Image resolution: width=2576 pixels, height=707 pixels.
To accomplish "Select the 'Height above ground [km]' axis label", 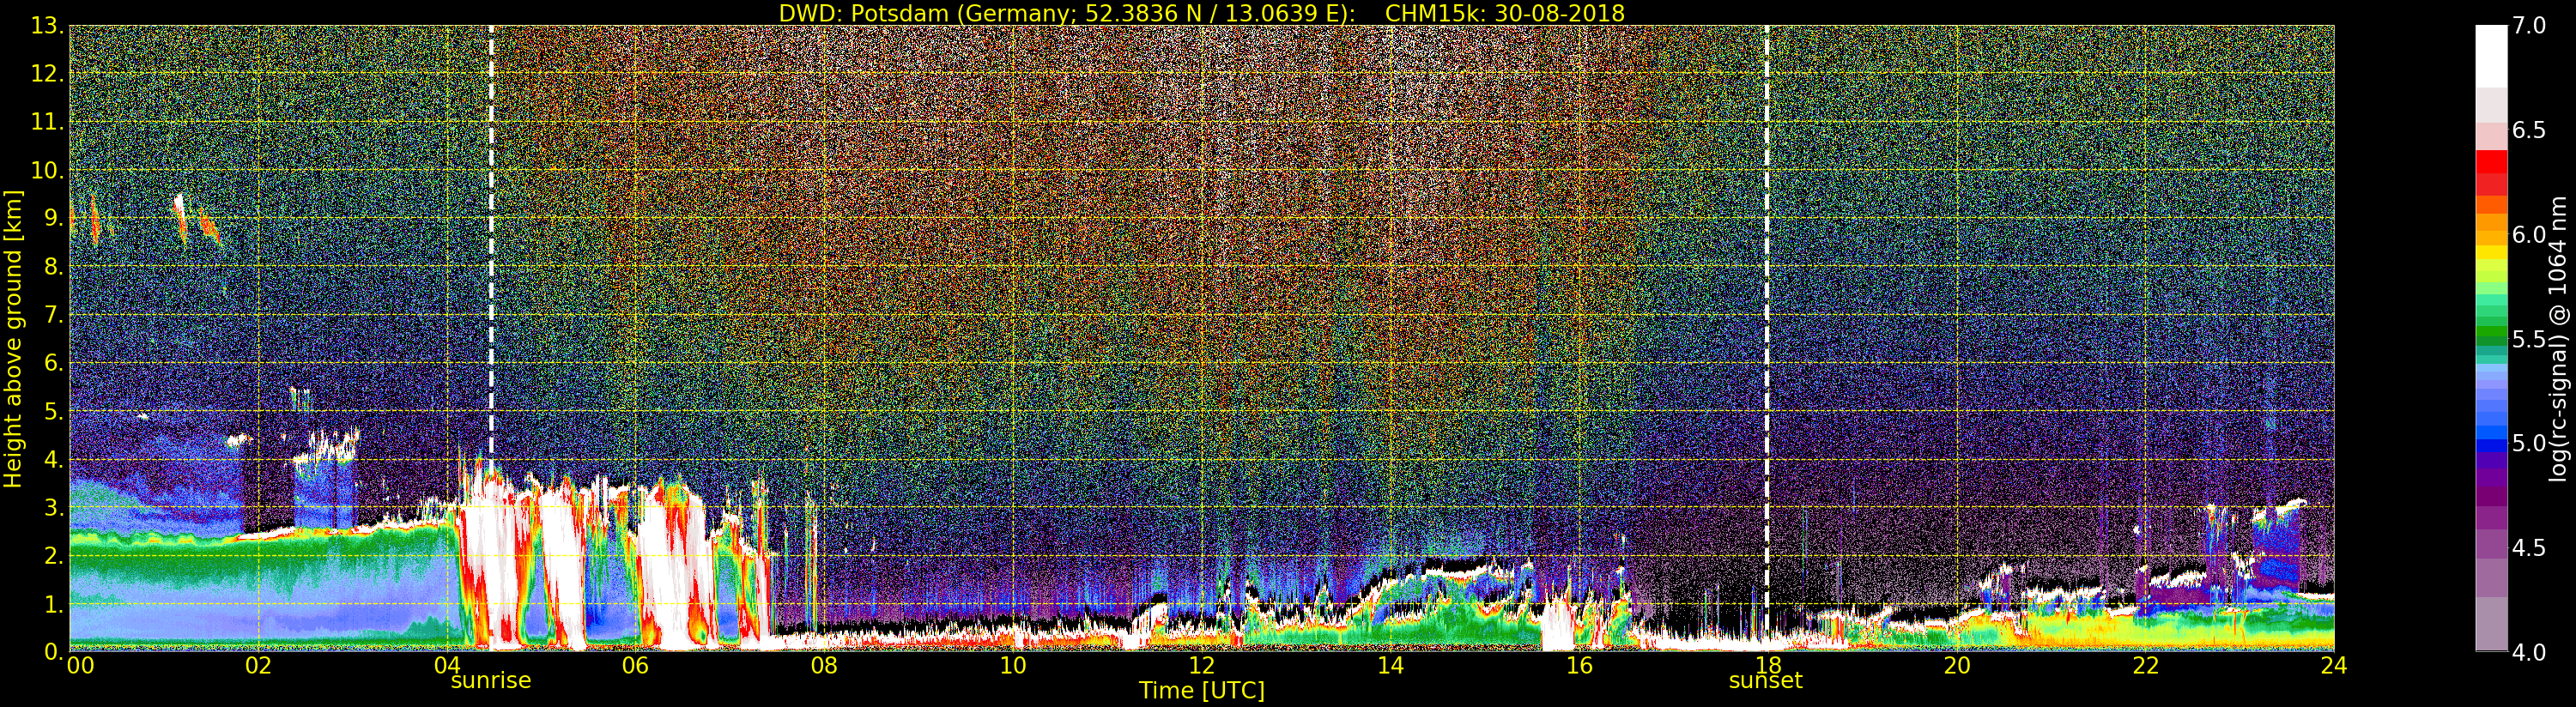I will (x=13, y=339).
